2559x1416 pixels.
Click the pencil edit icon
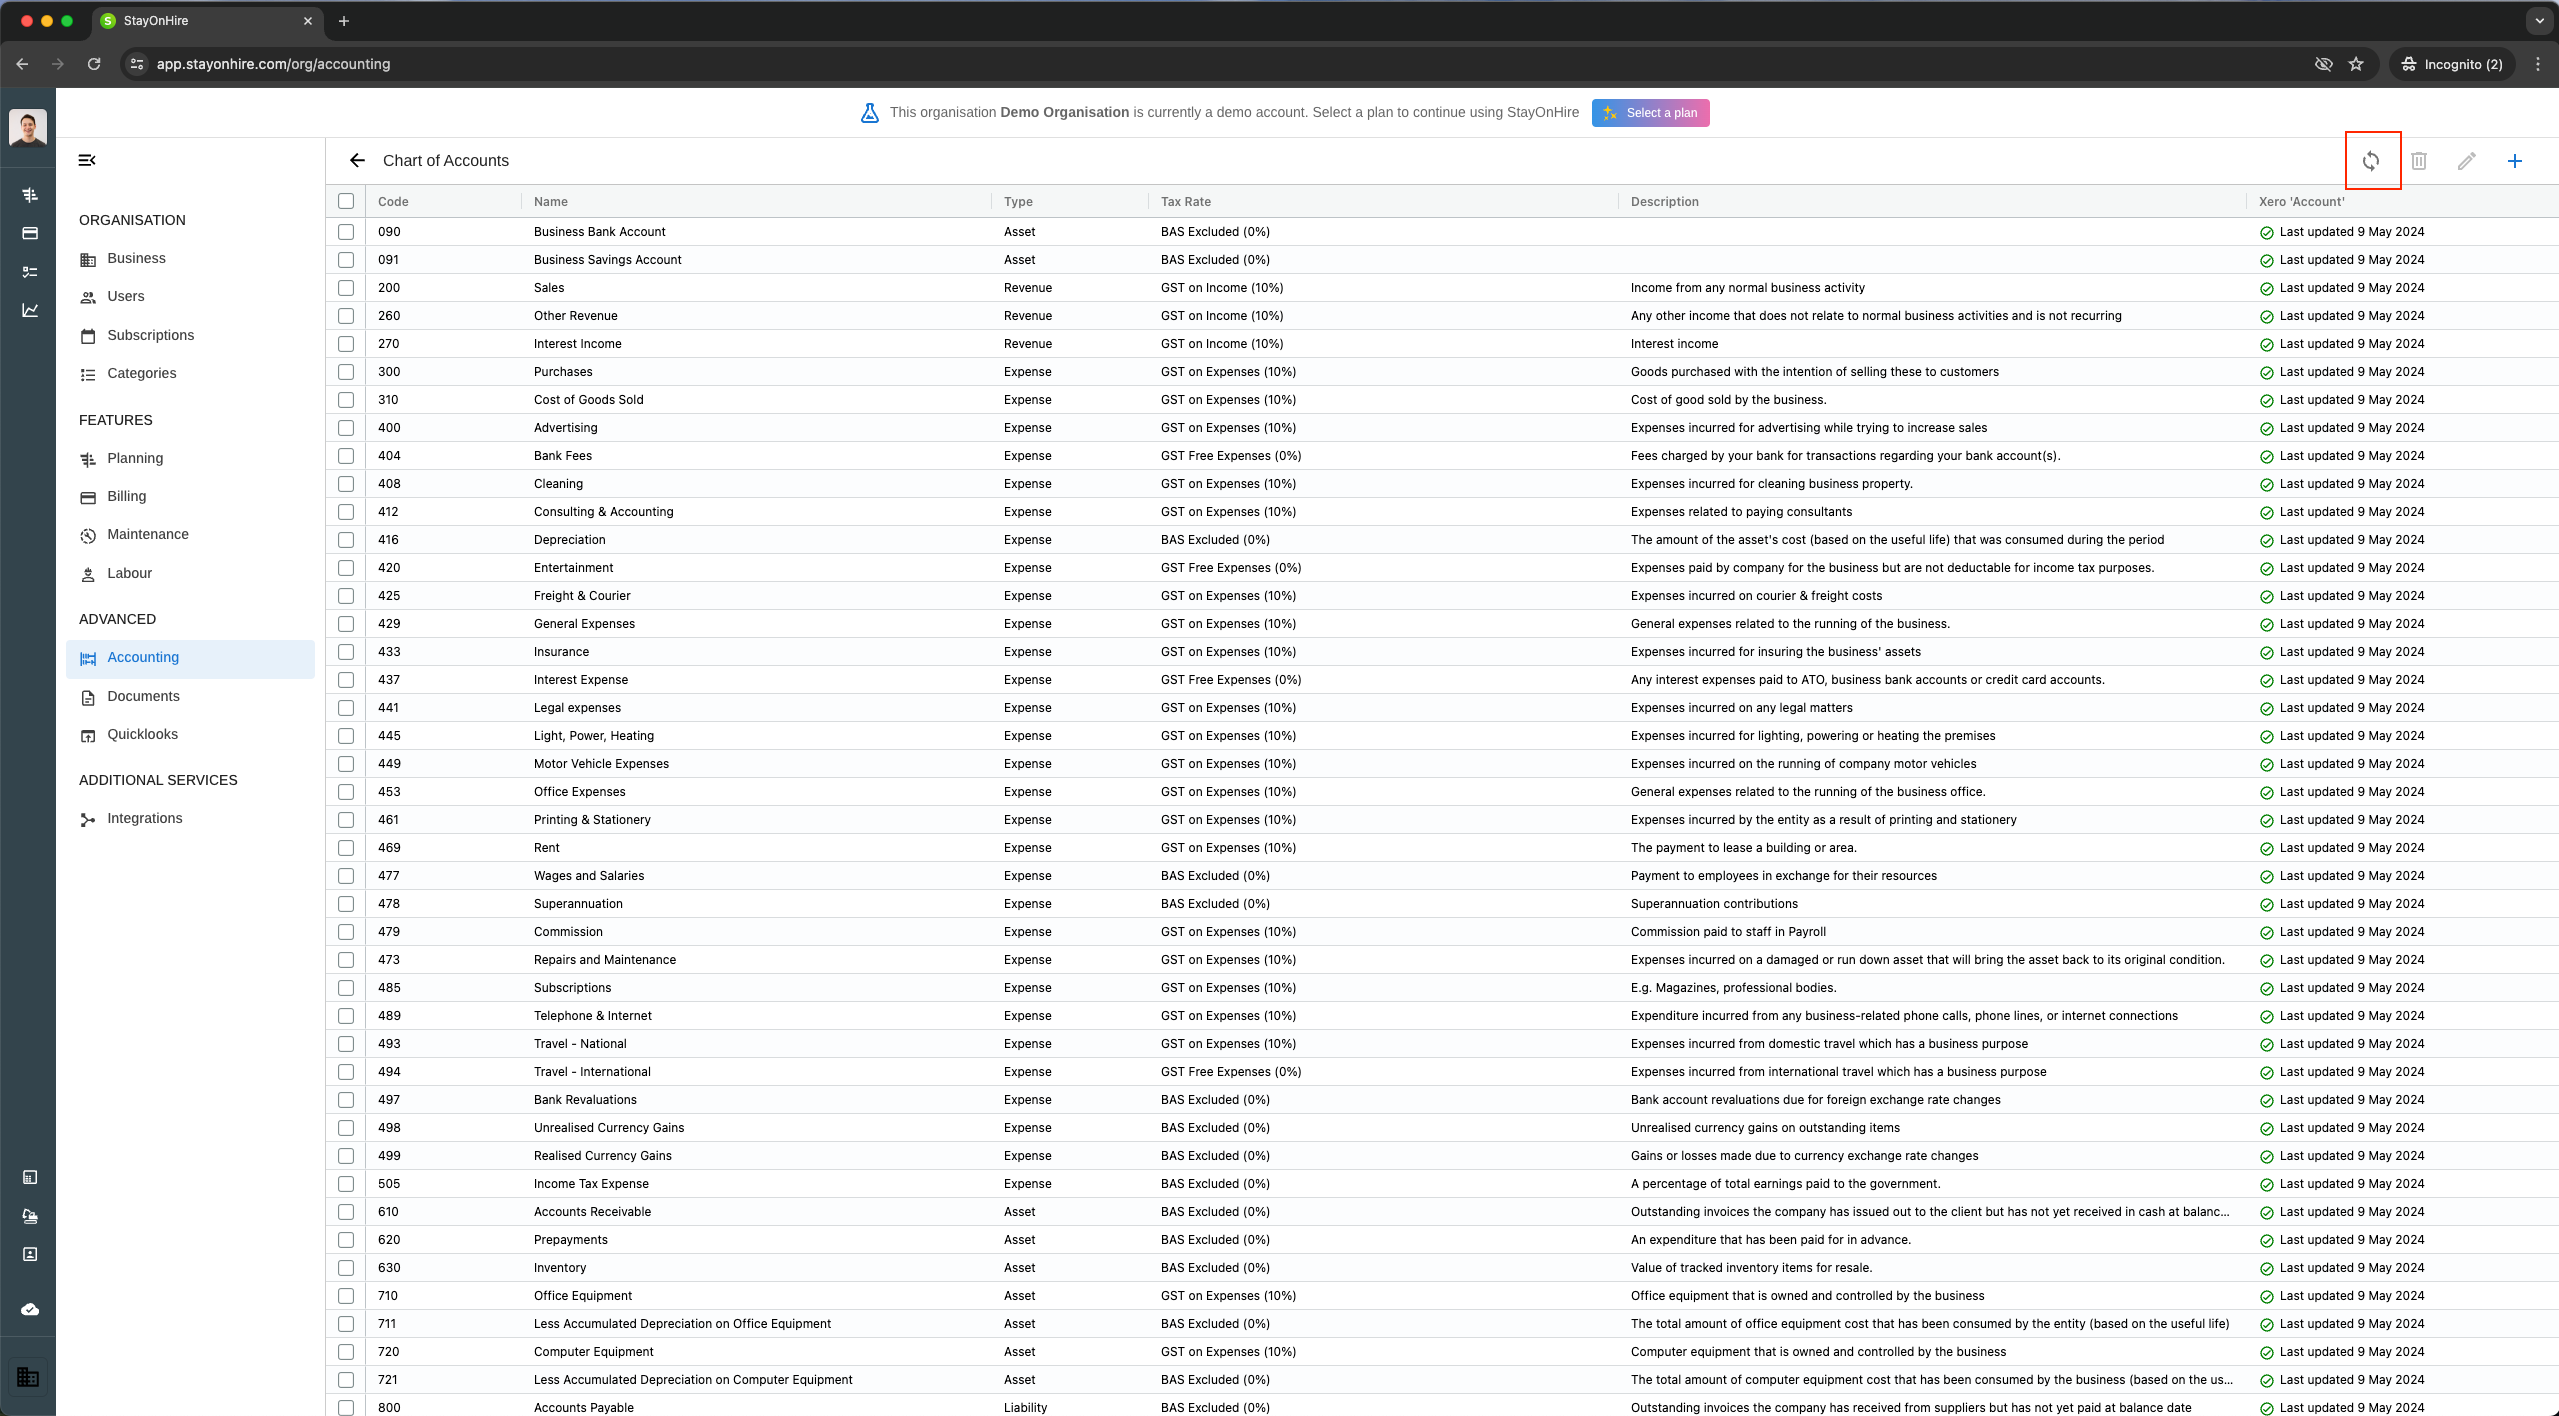pos(2467,161)
